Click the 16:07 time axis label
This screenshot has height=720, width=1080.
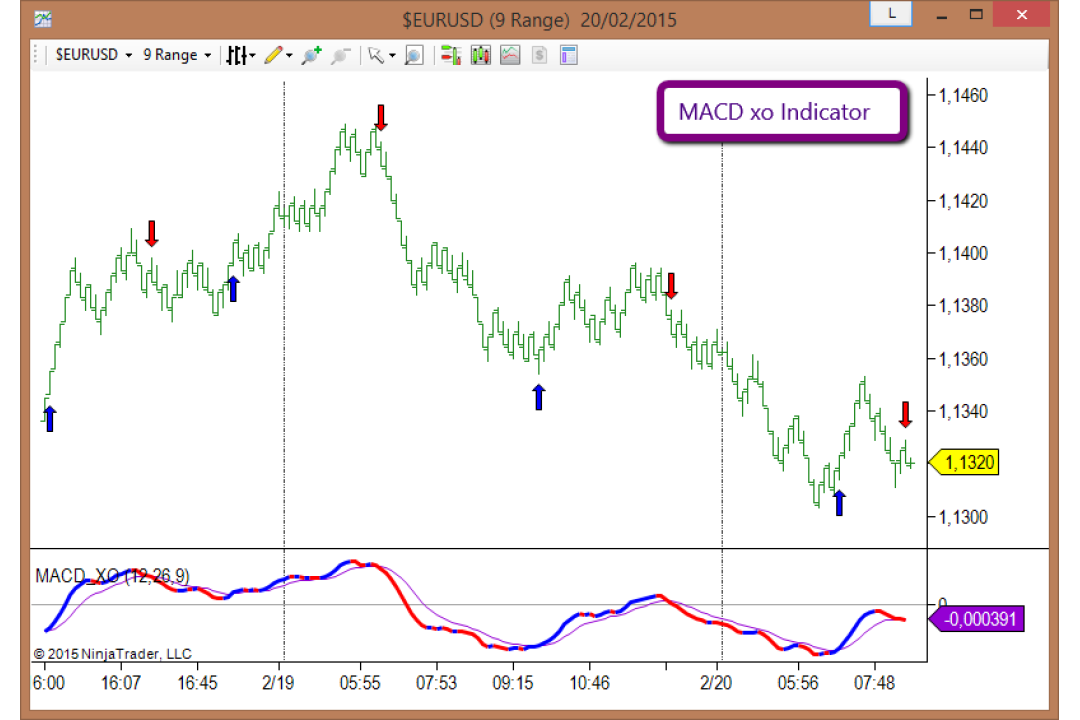tap(121, 683)
